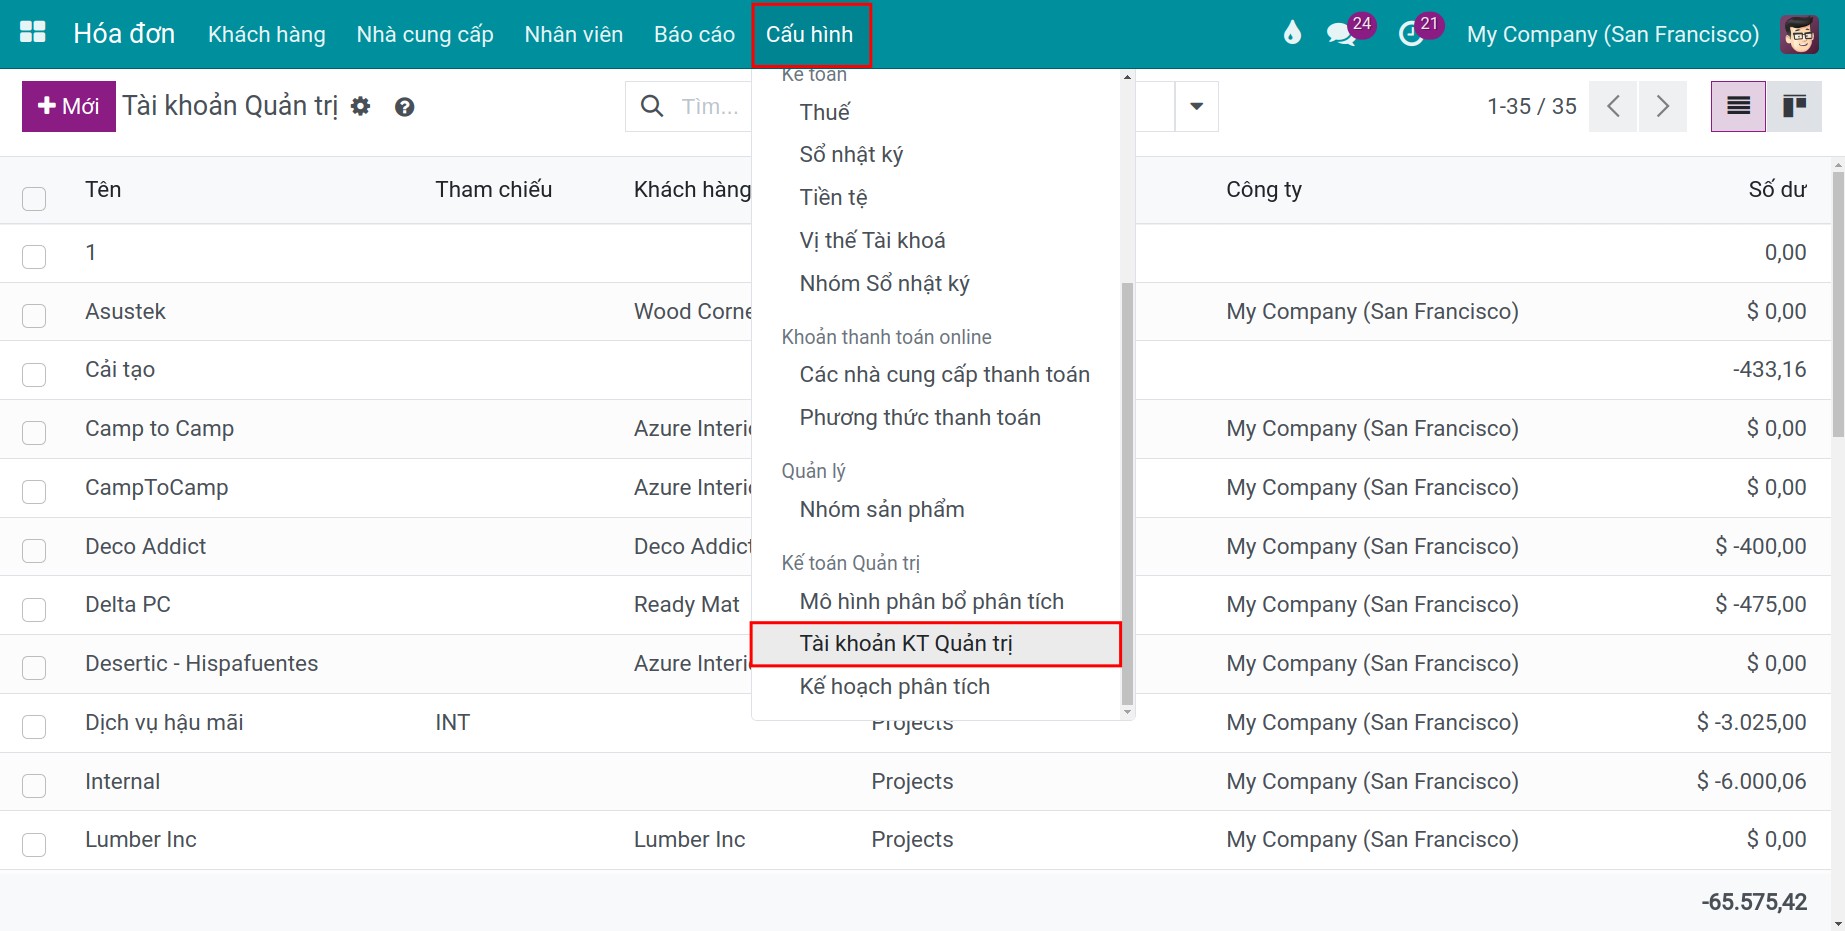
Task: Go to next page arrow
Action: pos(1662,106)
